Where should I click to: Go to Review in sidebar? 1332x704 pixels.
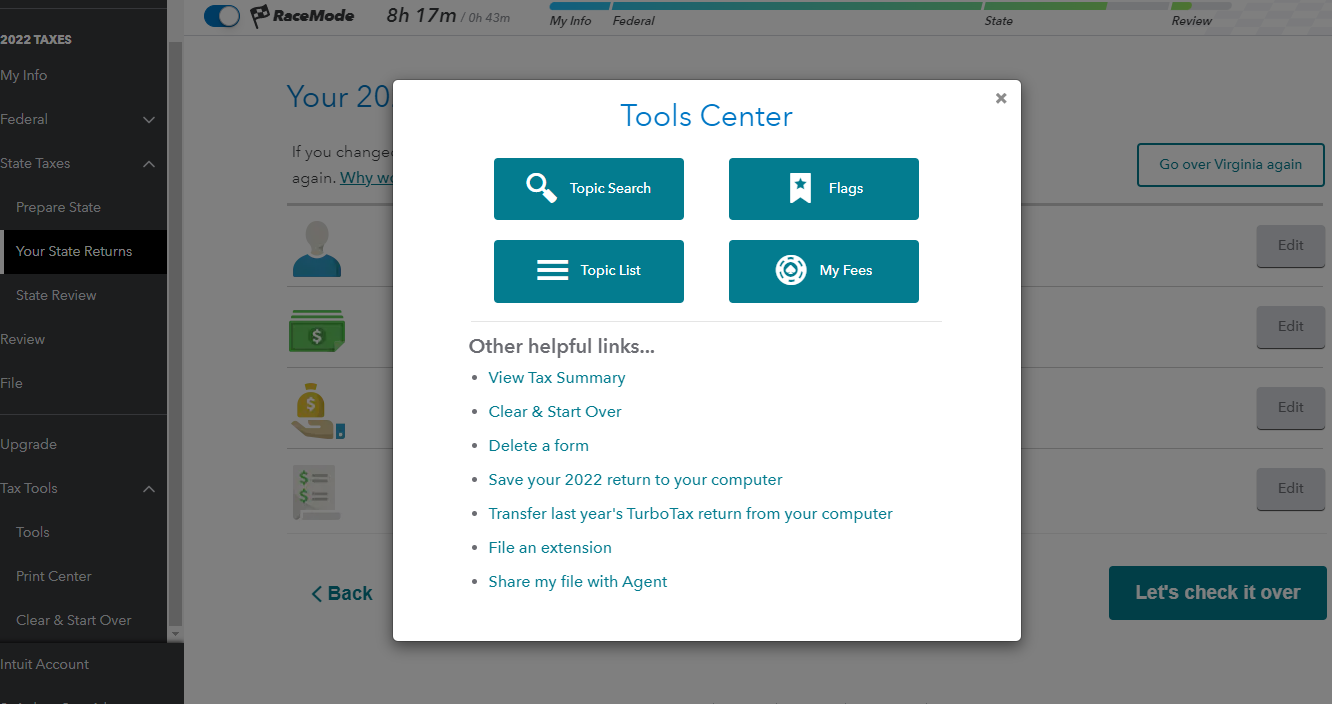[22, 339]
